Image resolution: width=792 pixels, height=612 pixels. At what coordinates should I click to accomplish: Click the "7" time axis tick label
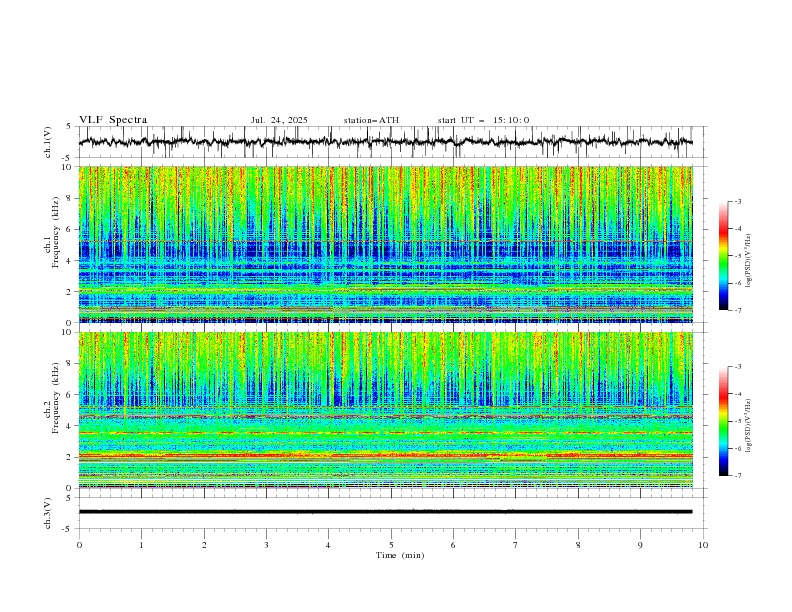click(x=516, y=545)
